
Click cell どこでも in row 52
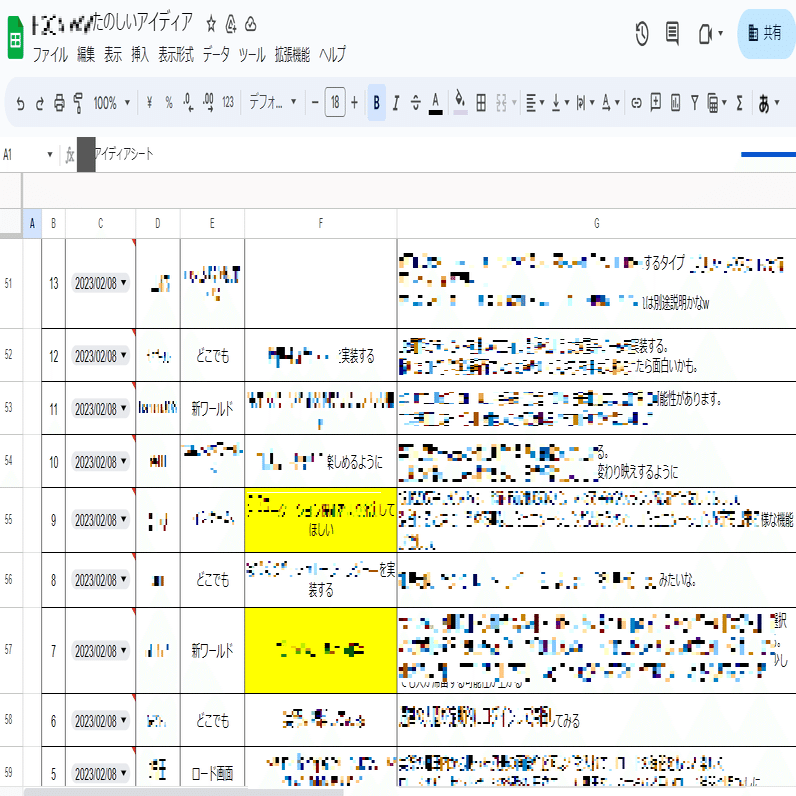click(x=212, y=356)
